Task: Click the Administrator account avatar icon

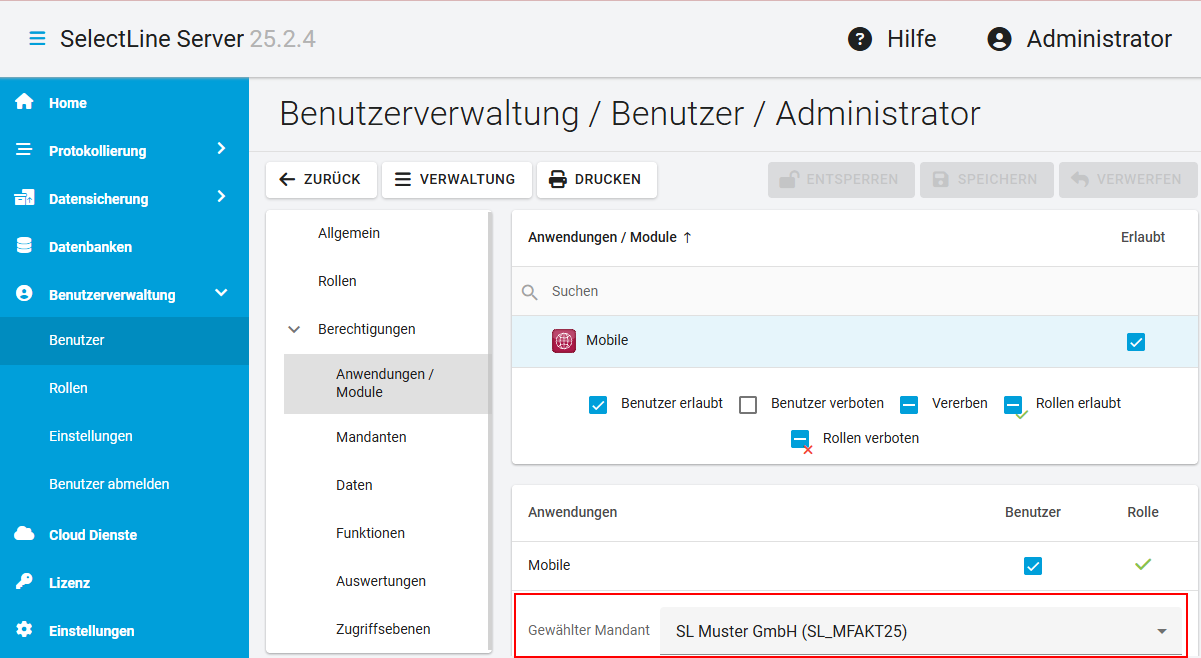Action: (999, 39)
